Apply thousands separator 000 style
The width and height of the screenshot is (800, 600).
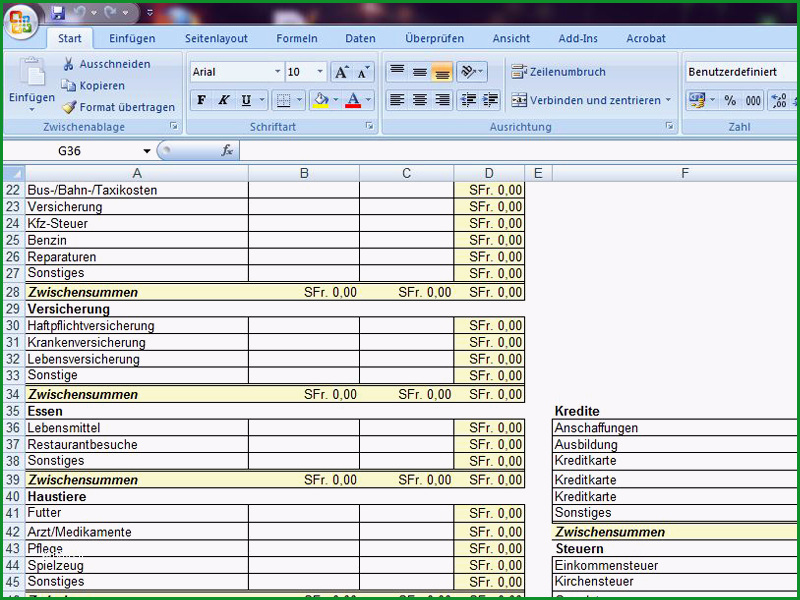tap(753, 100)
